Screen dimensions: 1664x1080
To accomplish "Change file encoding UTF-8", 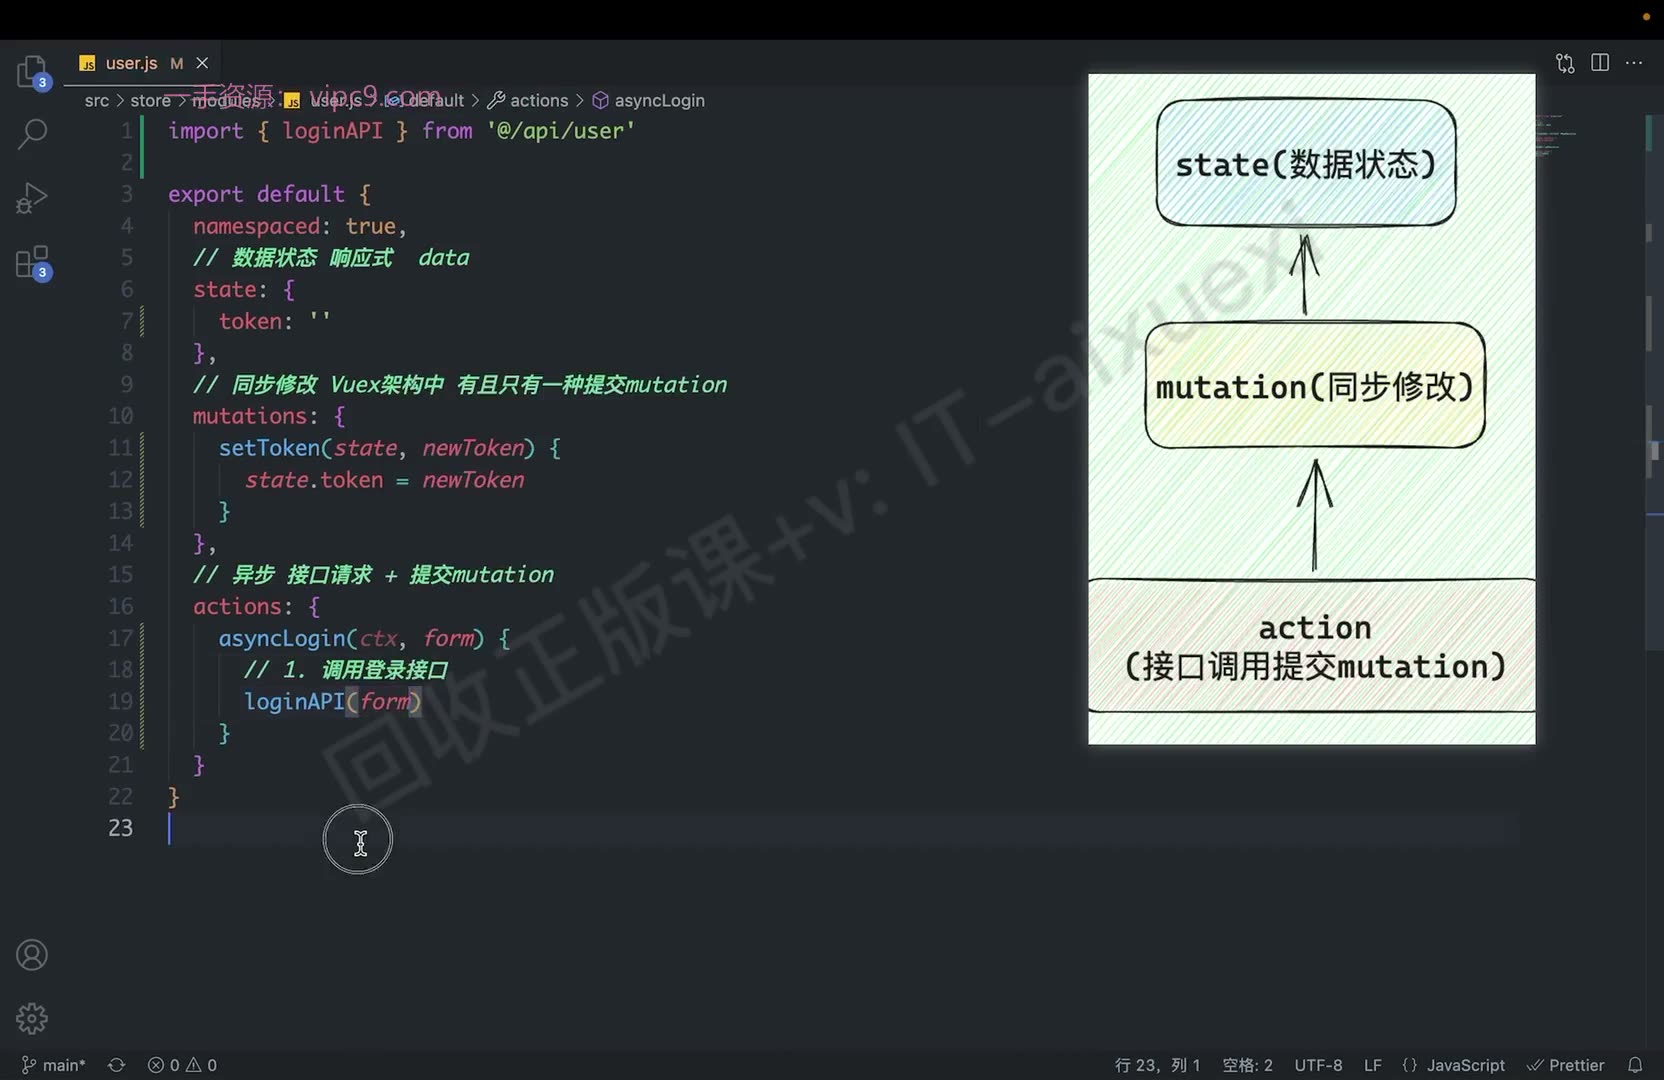I will pyautogui.click(x=1318, y=1065).
